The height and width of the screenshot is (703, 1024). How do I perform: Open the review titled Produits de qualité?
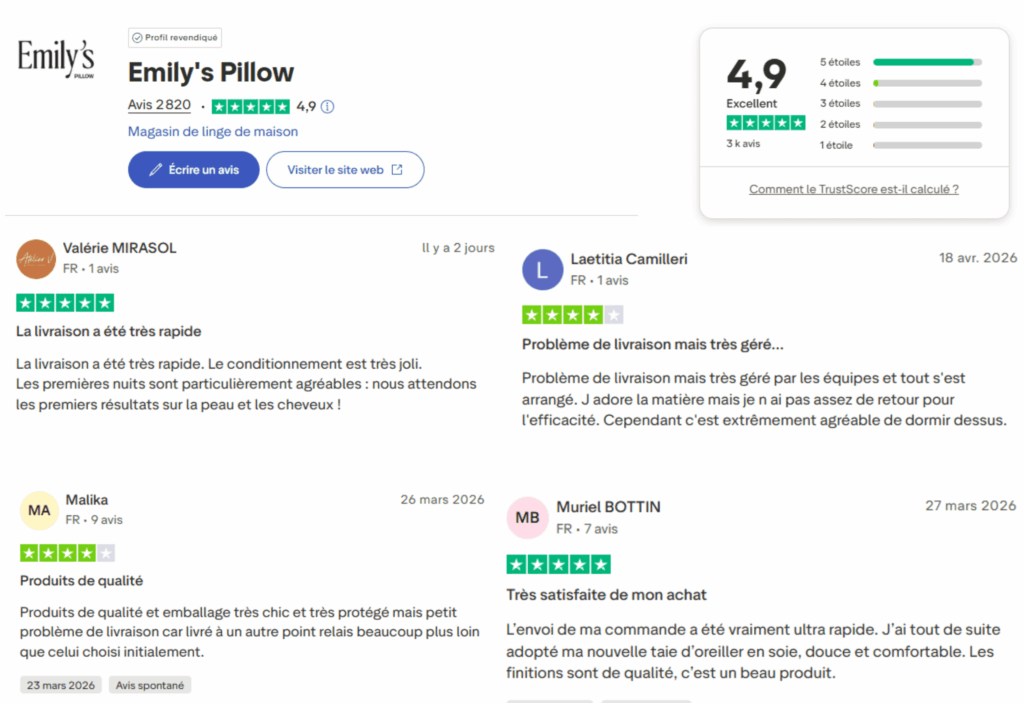[81, 580]
